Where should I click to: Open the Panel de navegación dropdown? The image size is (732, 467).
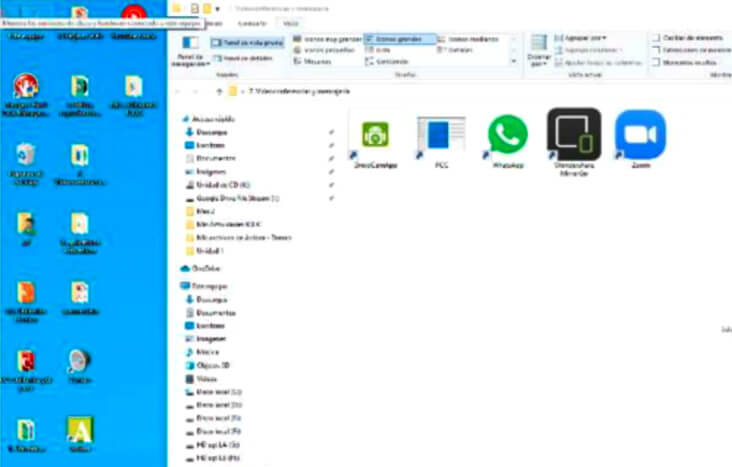click(190, 60)
